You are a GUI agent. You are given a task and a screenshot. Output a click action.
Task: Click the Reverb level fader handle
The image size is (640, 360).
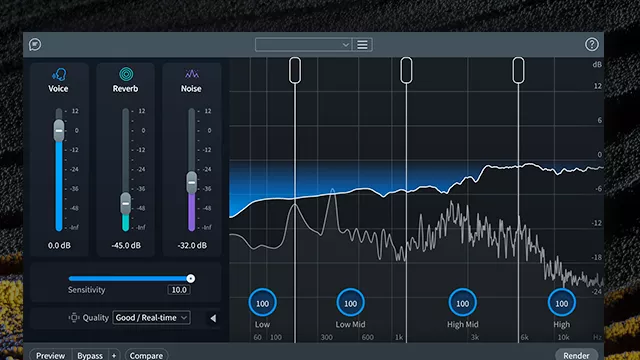(x=126, y=203)
